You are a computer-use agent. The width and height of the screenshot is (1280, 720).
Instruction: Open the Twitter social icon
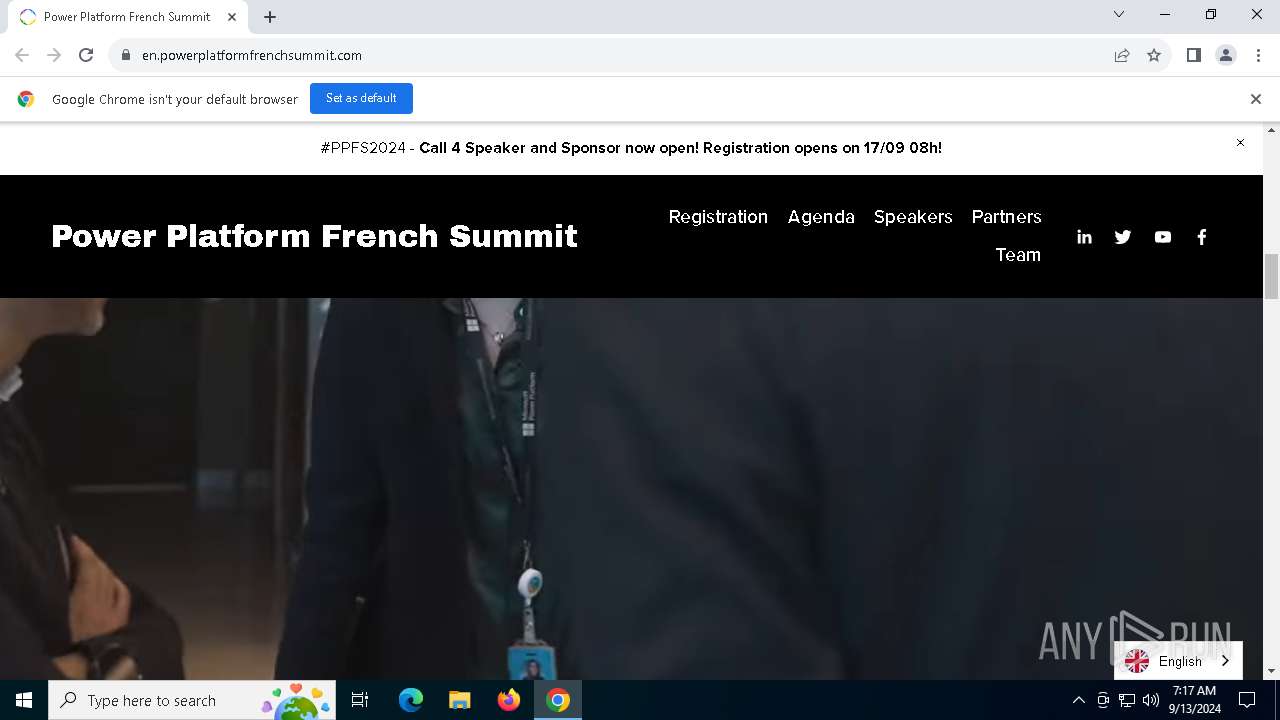click(x=1123, y=237)
